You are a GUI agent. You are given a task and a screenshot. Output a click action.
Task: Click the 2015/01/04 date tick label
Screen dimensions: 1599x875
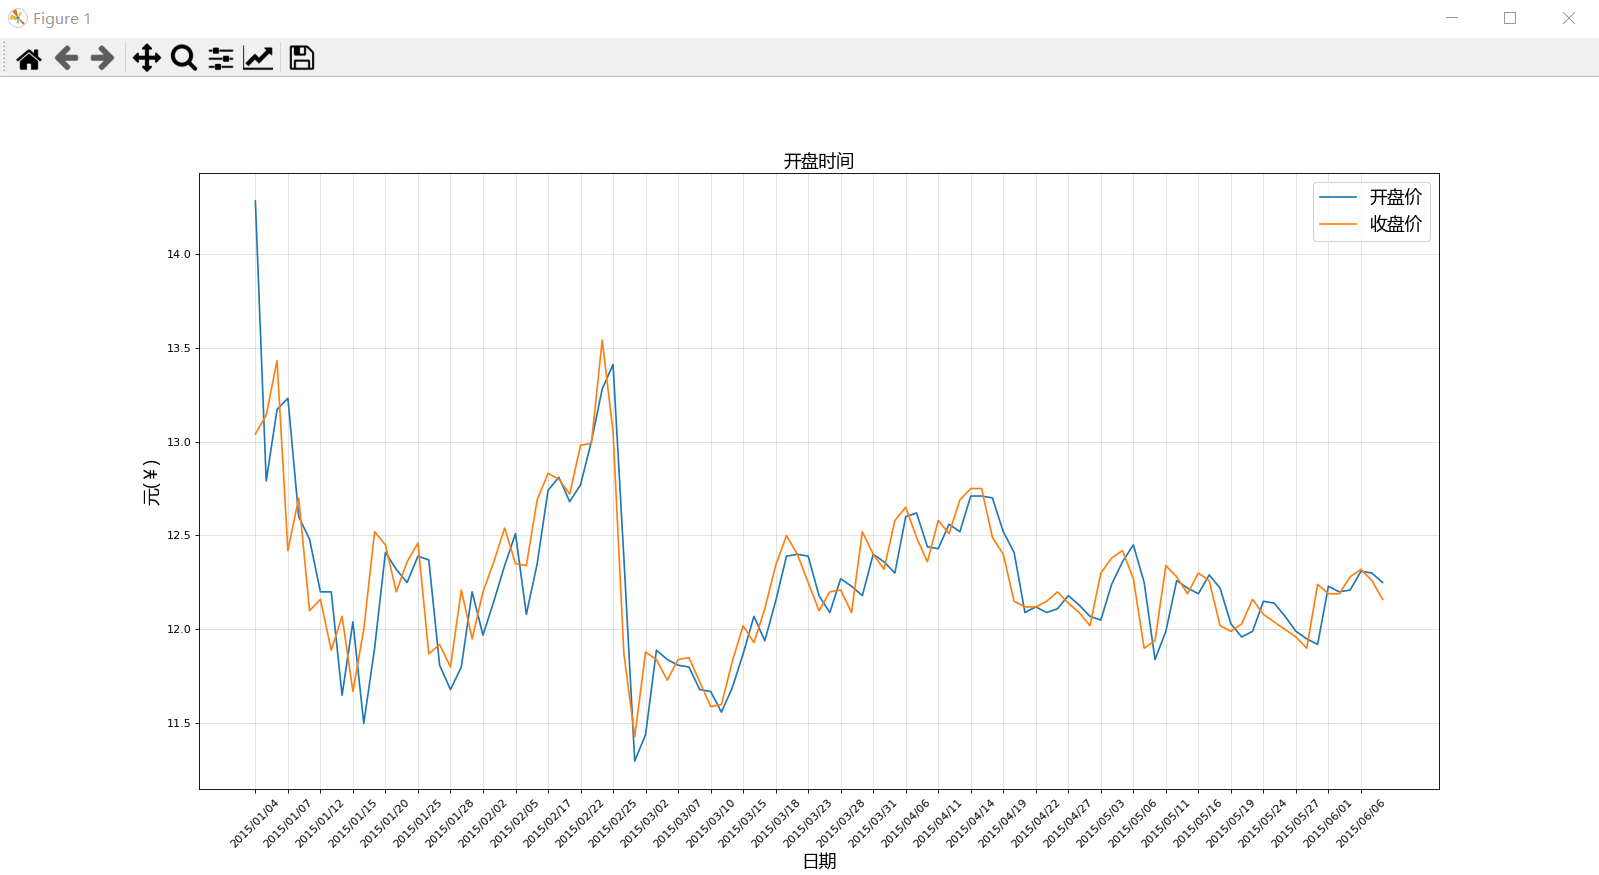pos(254,824)
